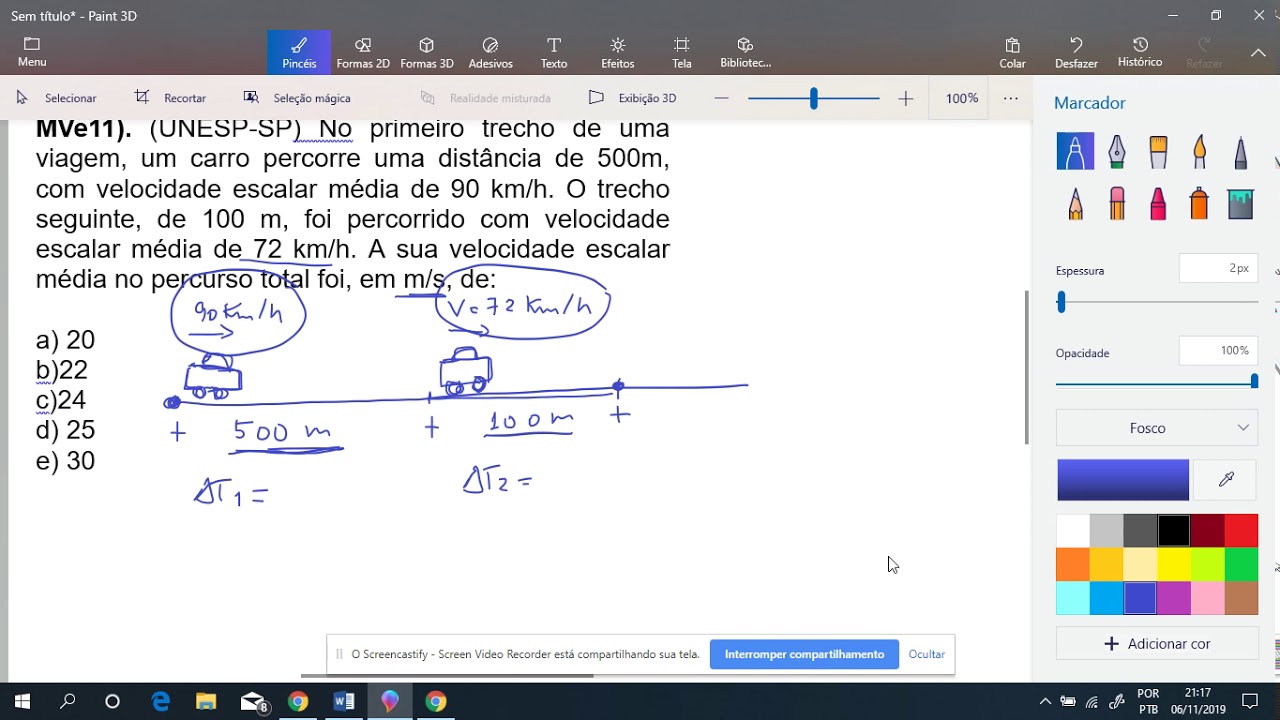Open the more options ellipsis menu
The width and height of the screenshot is (1280, 720).
click(1011, 98)
